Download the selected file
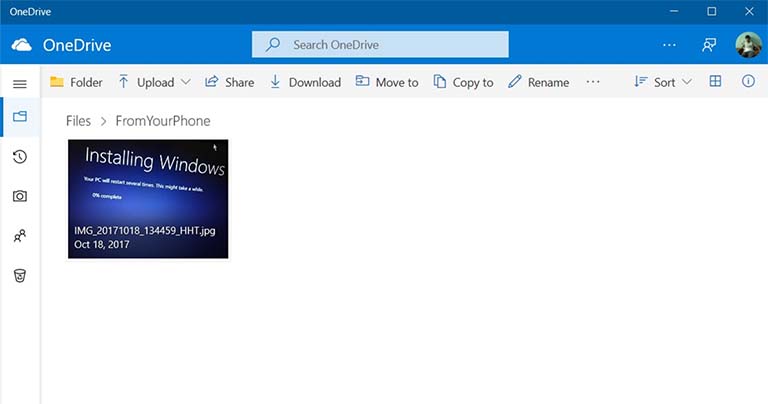The image size is (768, 404). 305,82
